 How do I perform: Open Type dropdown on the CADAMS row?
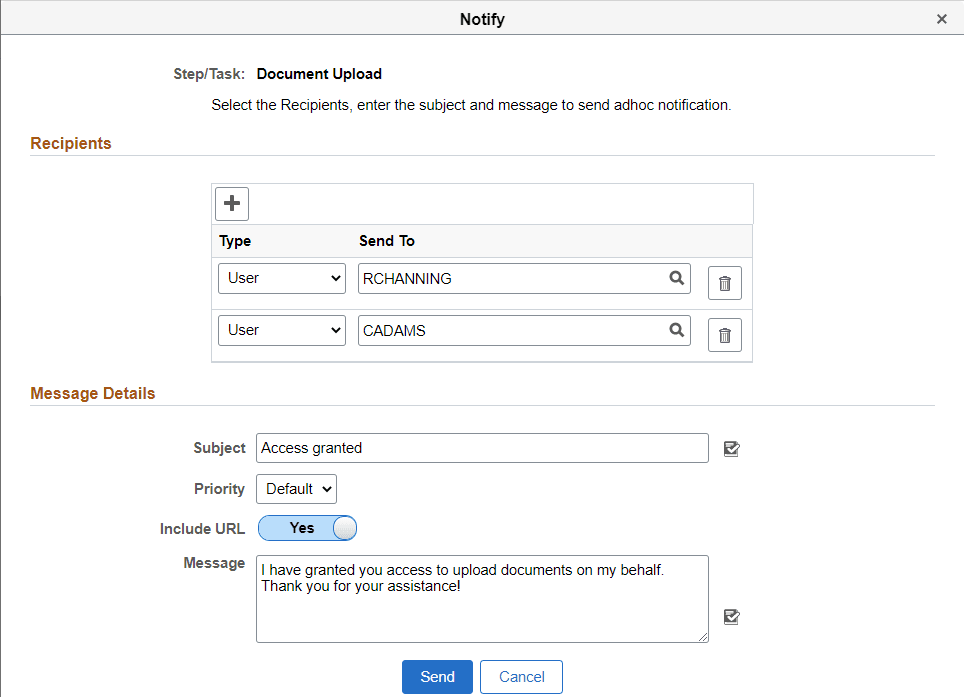(x=281, y=330)
